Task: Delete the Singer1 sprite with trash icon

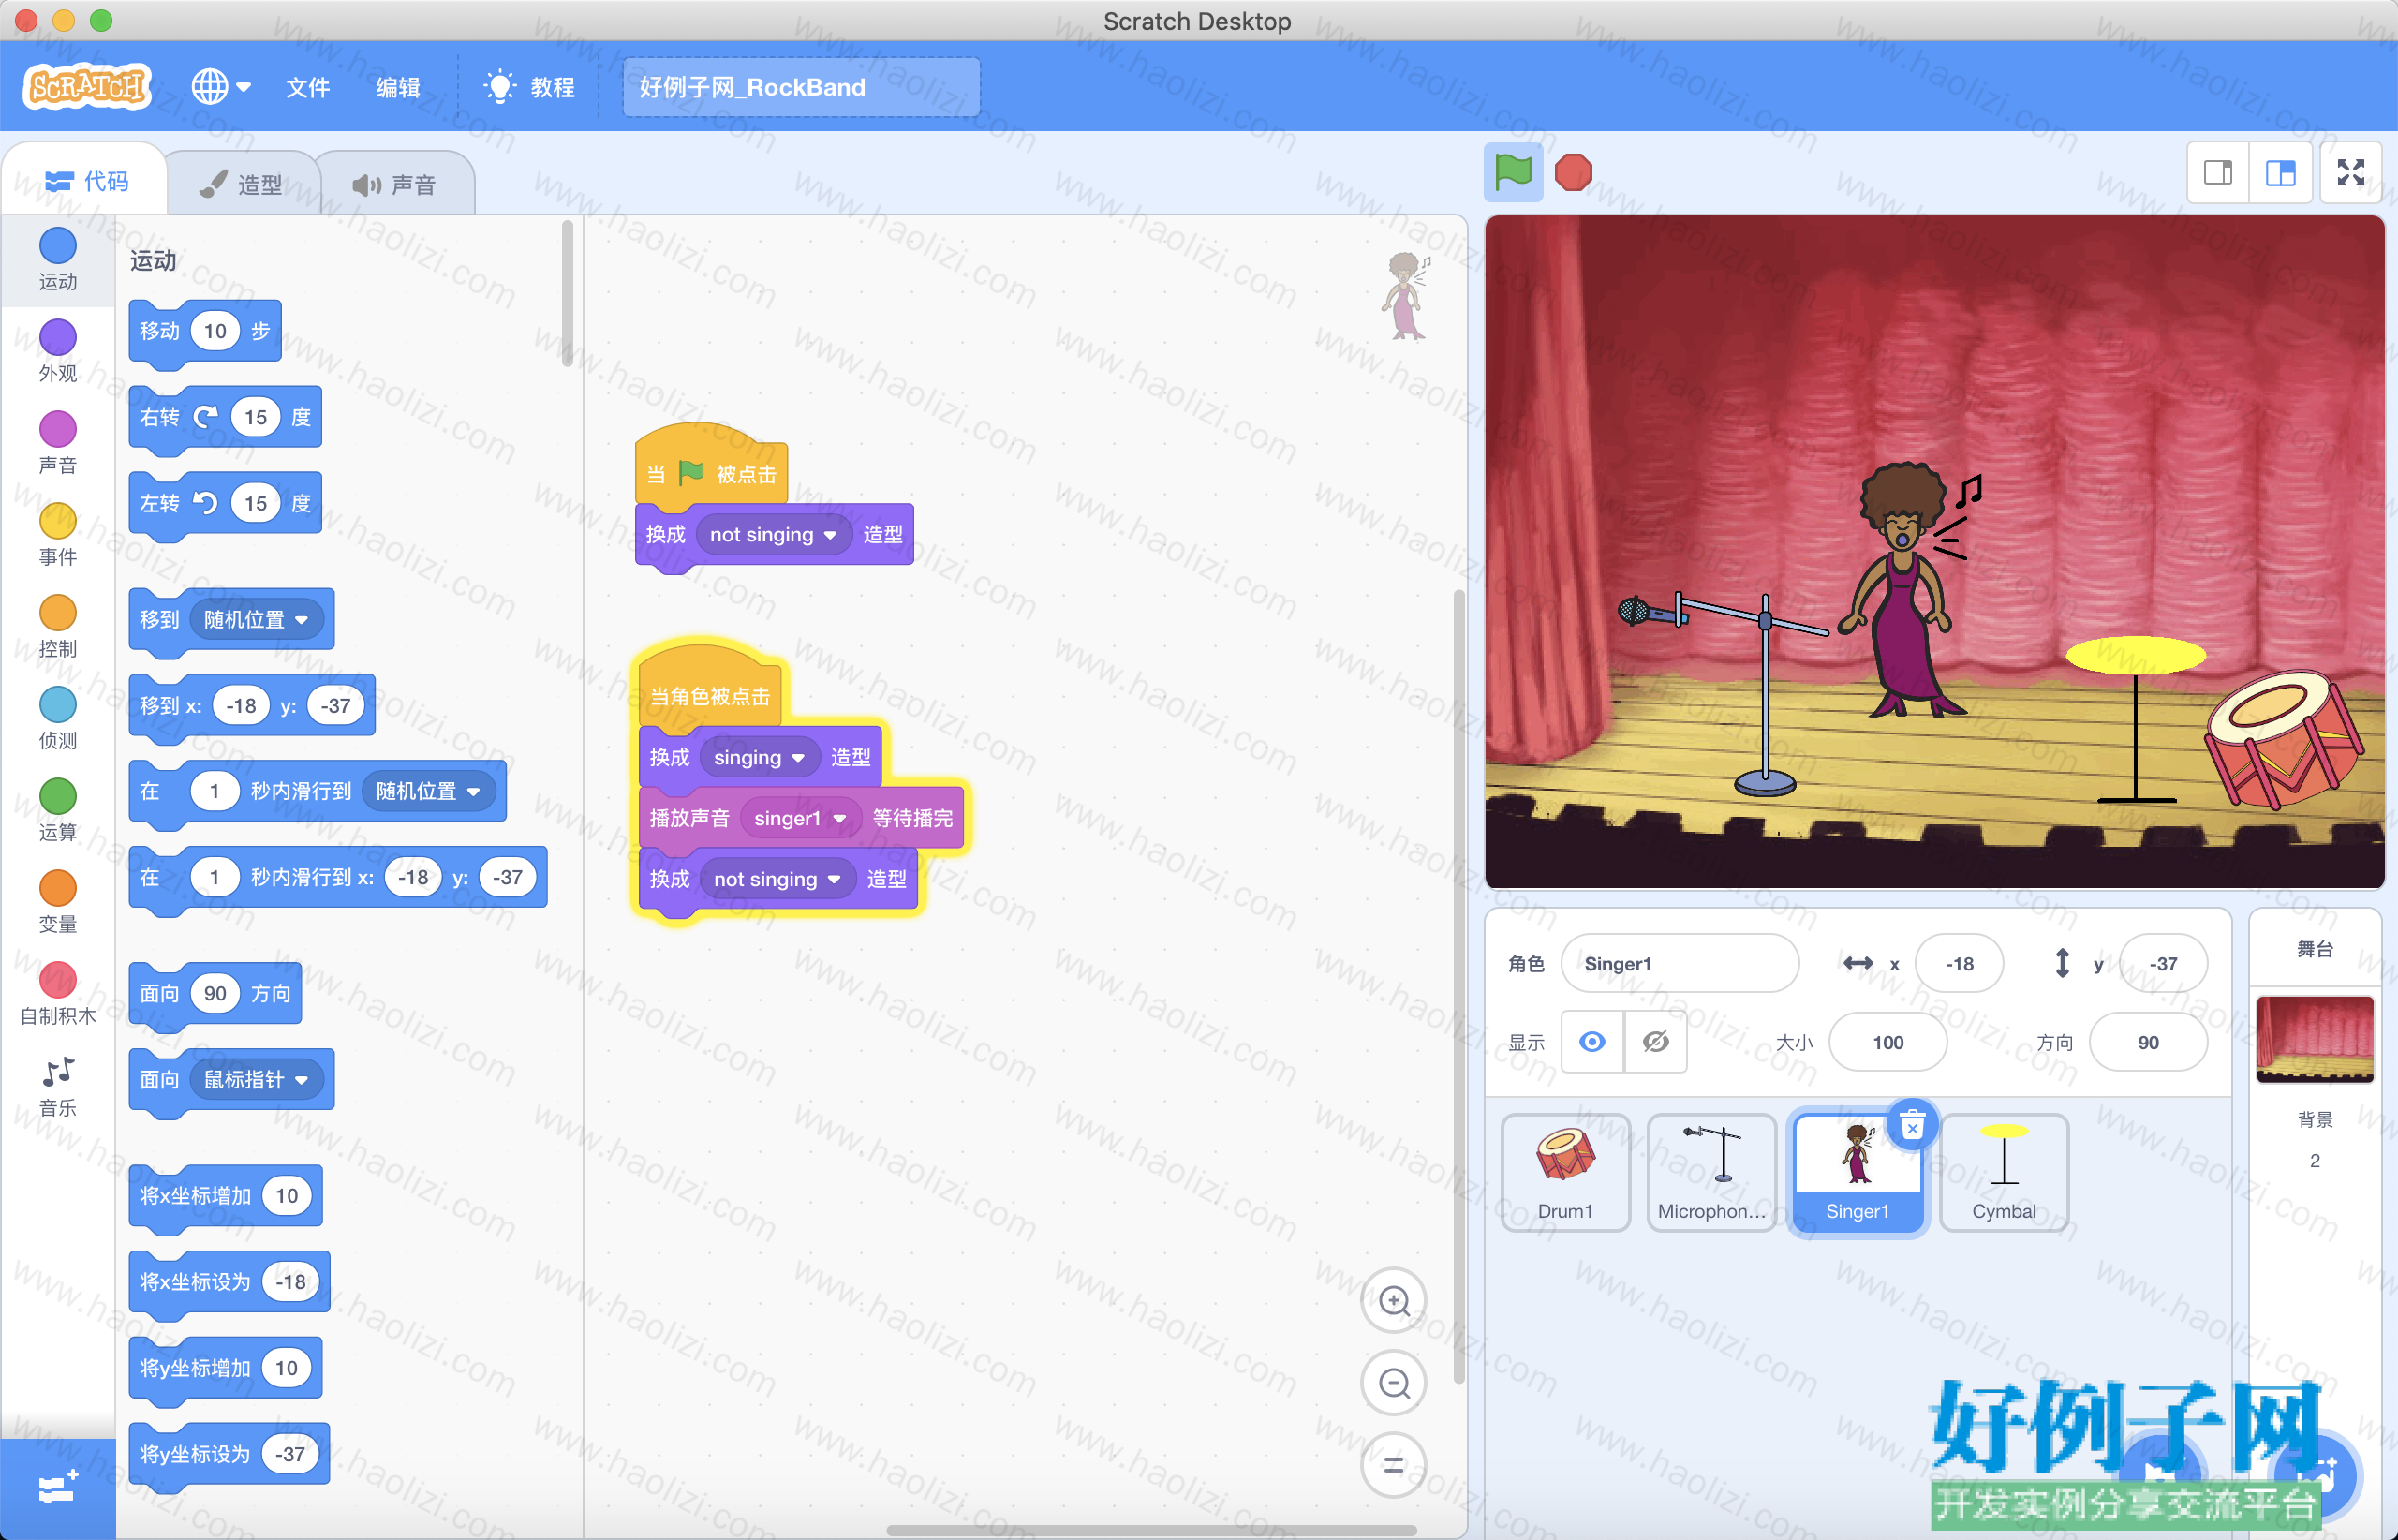Action: click(x=1912, y=1126)
